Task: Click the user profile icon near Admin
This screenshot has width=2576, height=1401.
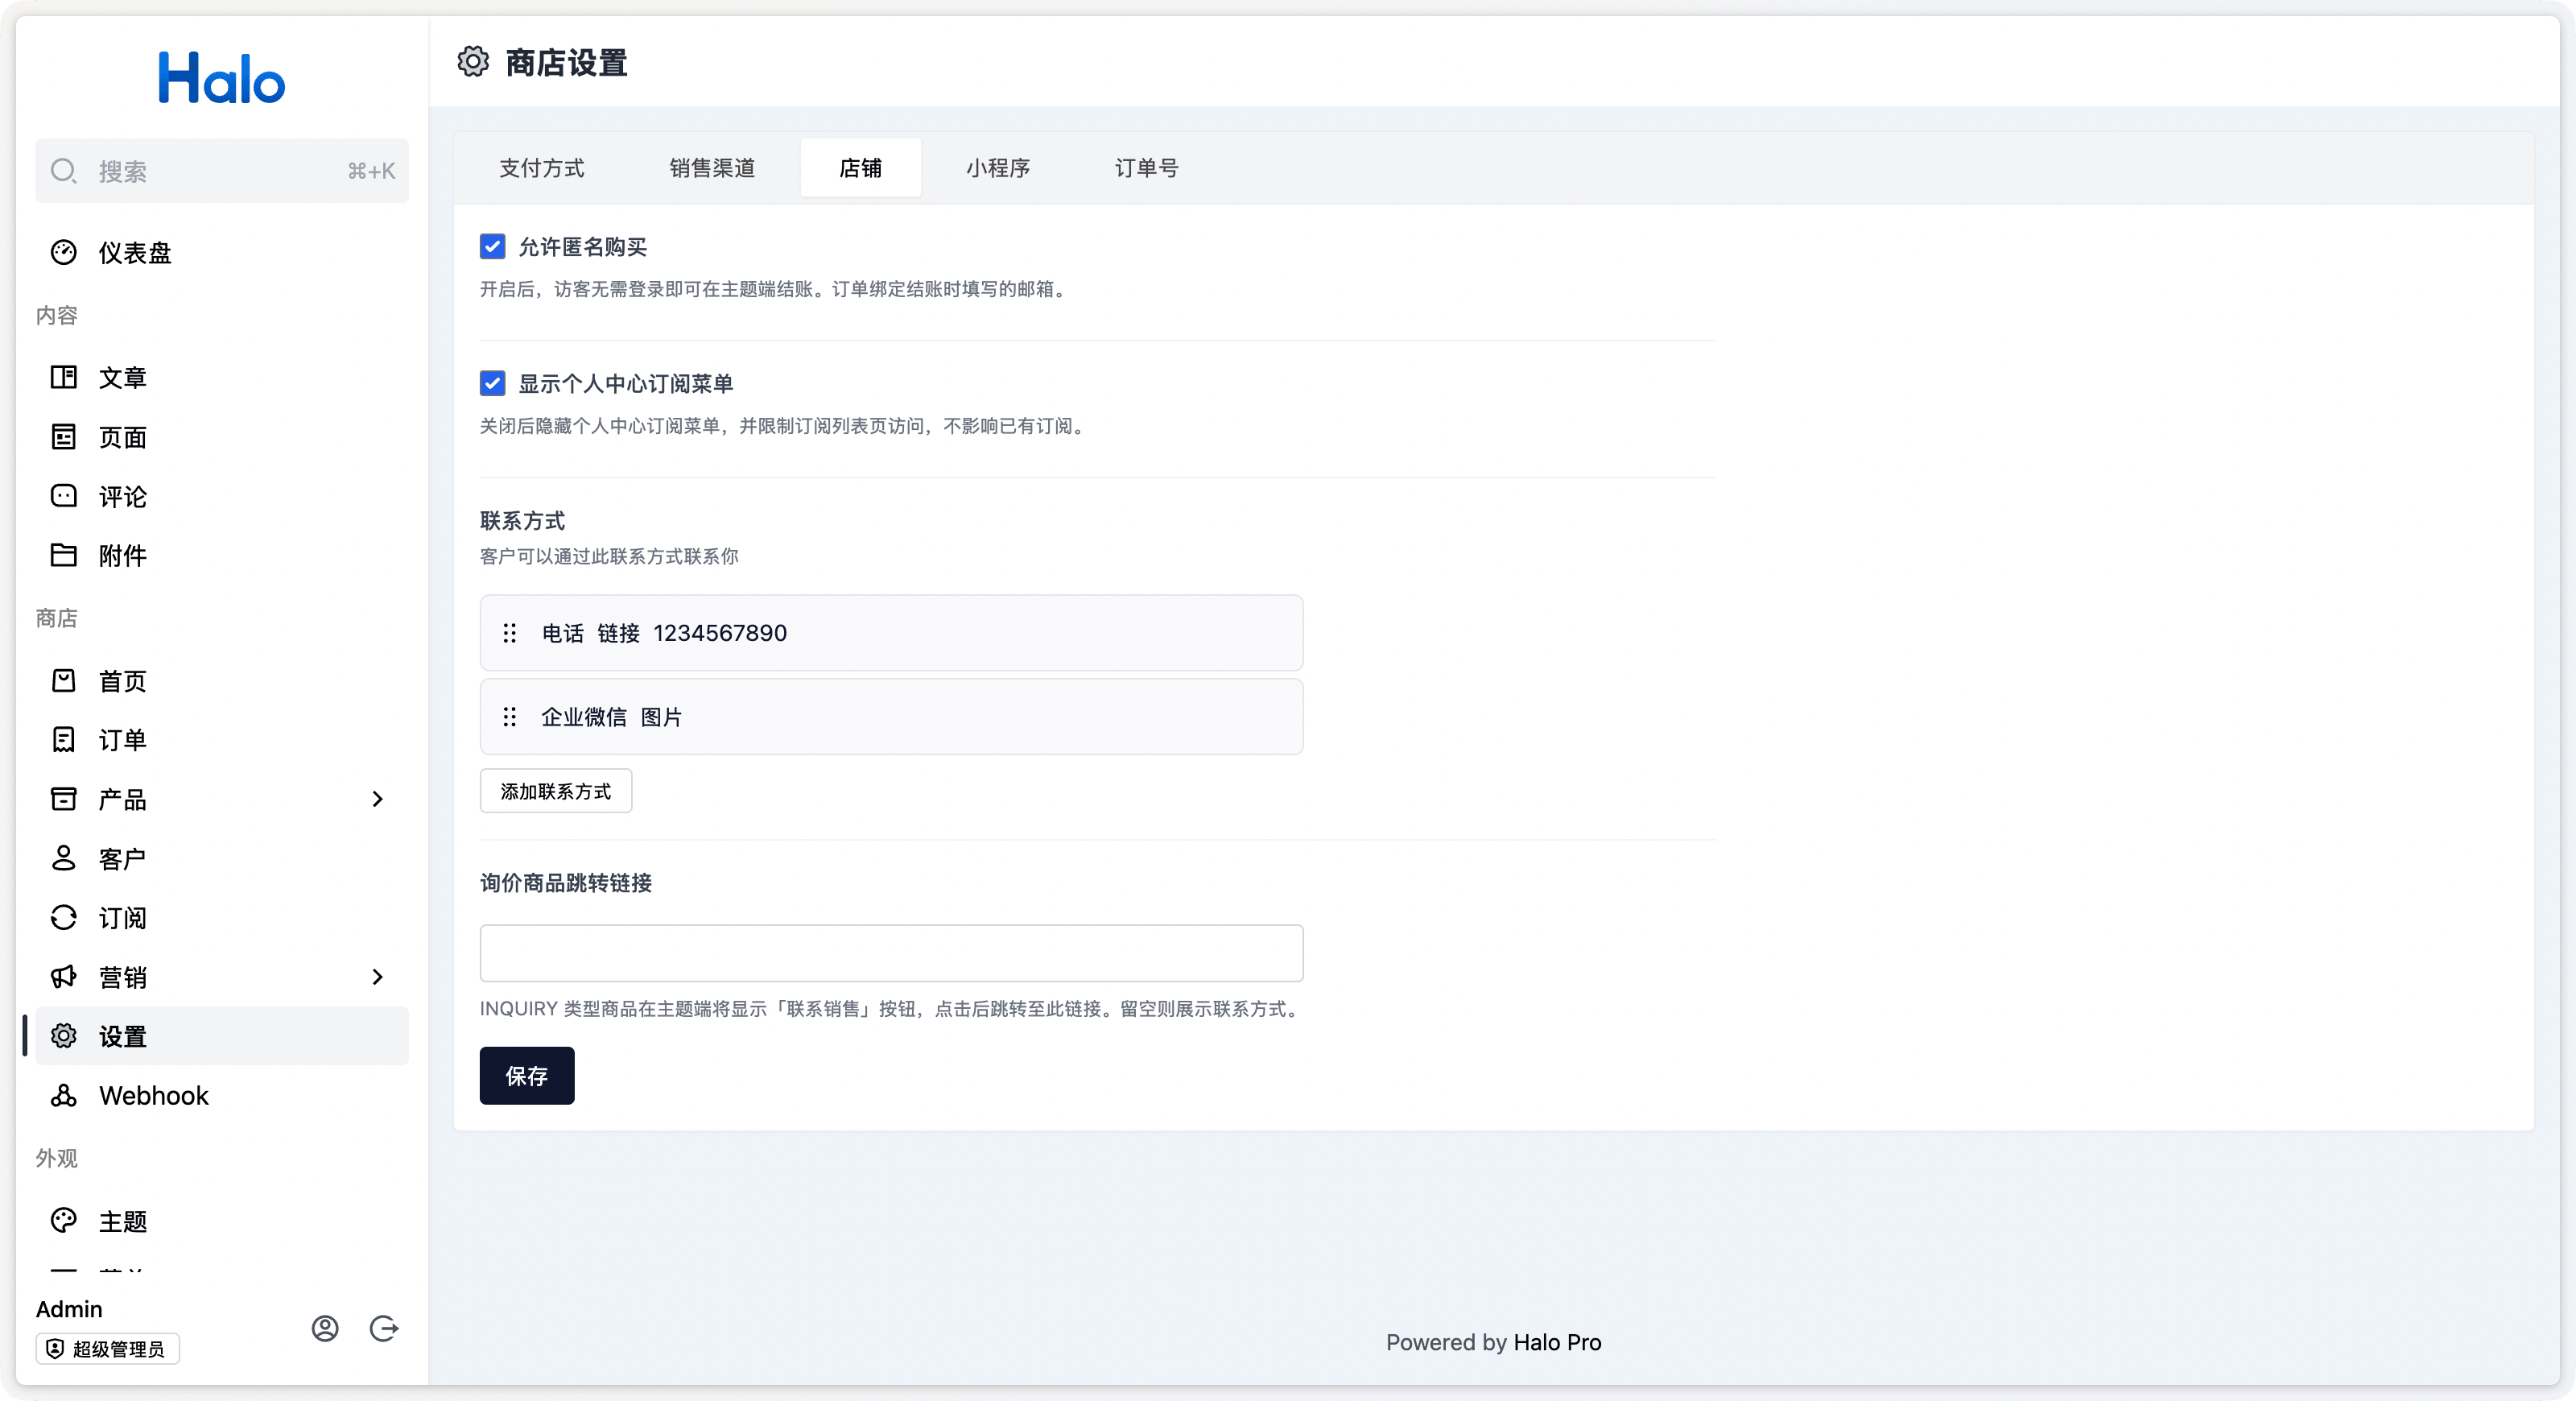Action: point(325,1328)
